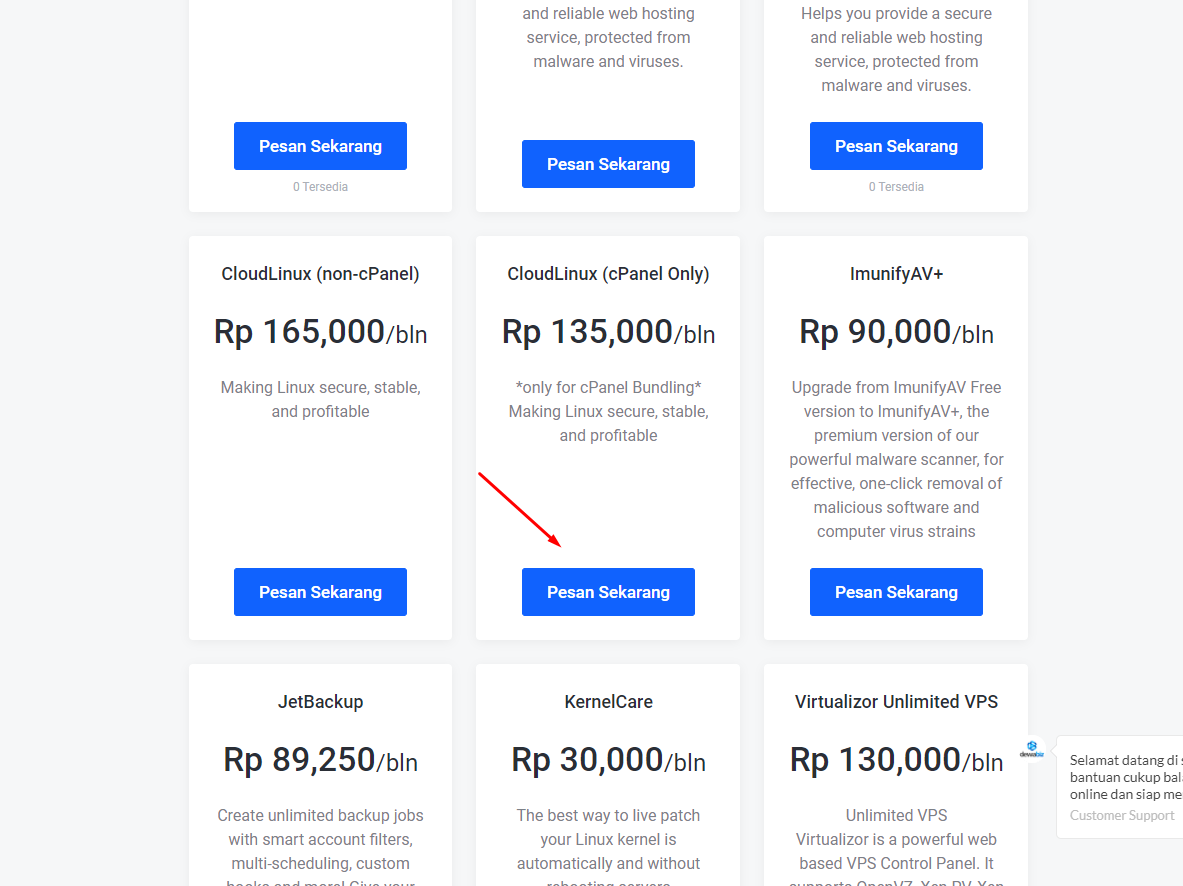Order CloudLinux (non-cPanel) with Pesan Sekarang
The image size is (1183, 886).
tap(320, 592)
